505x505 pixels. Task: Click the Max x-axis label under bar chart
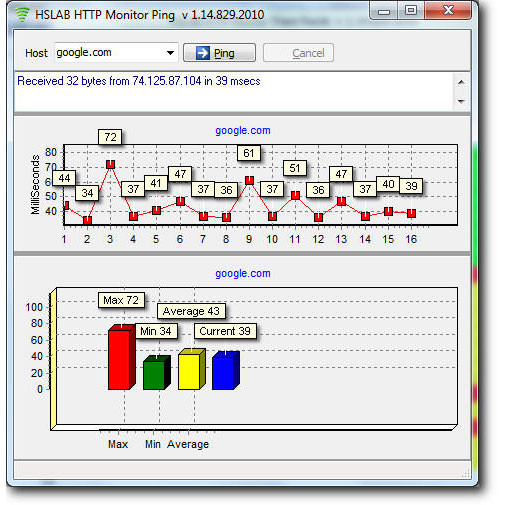coord(118,444)
